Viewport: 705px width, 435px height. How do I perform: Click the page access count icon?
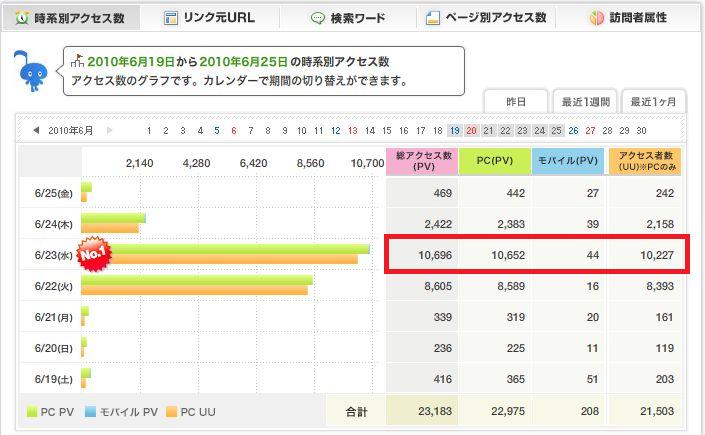click(x=432, y=18)
